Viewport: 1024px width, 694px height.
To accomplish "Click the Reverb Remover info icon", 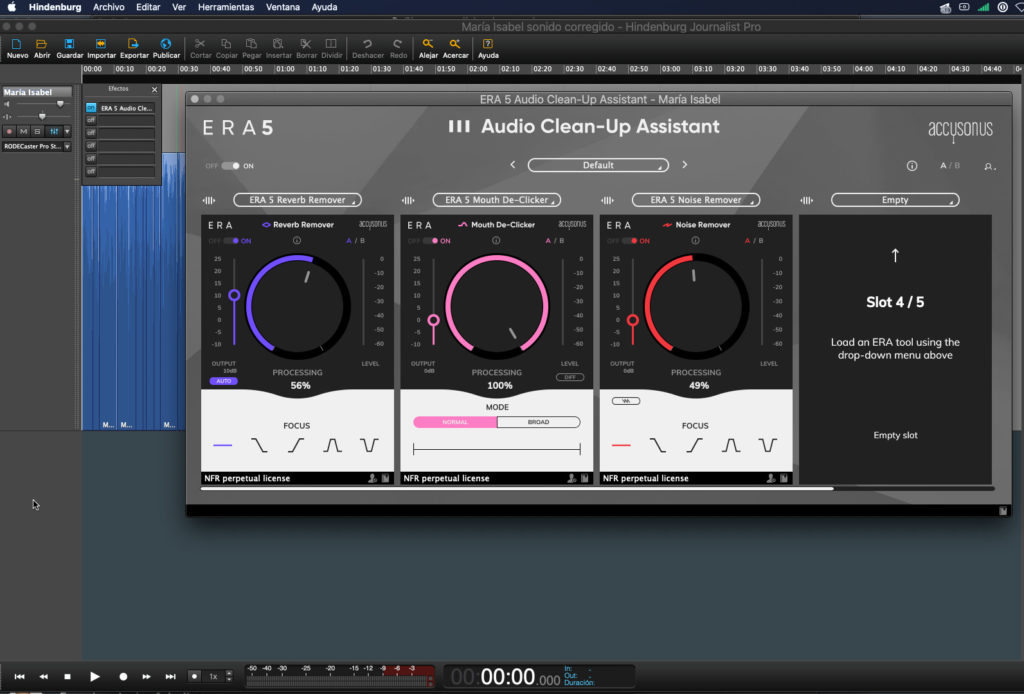I will [296, 240].
